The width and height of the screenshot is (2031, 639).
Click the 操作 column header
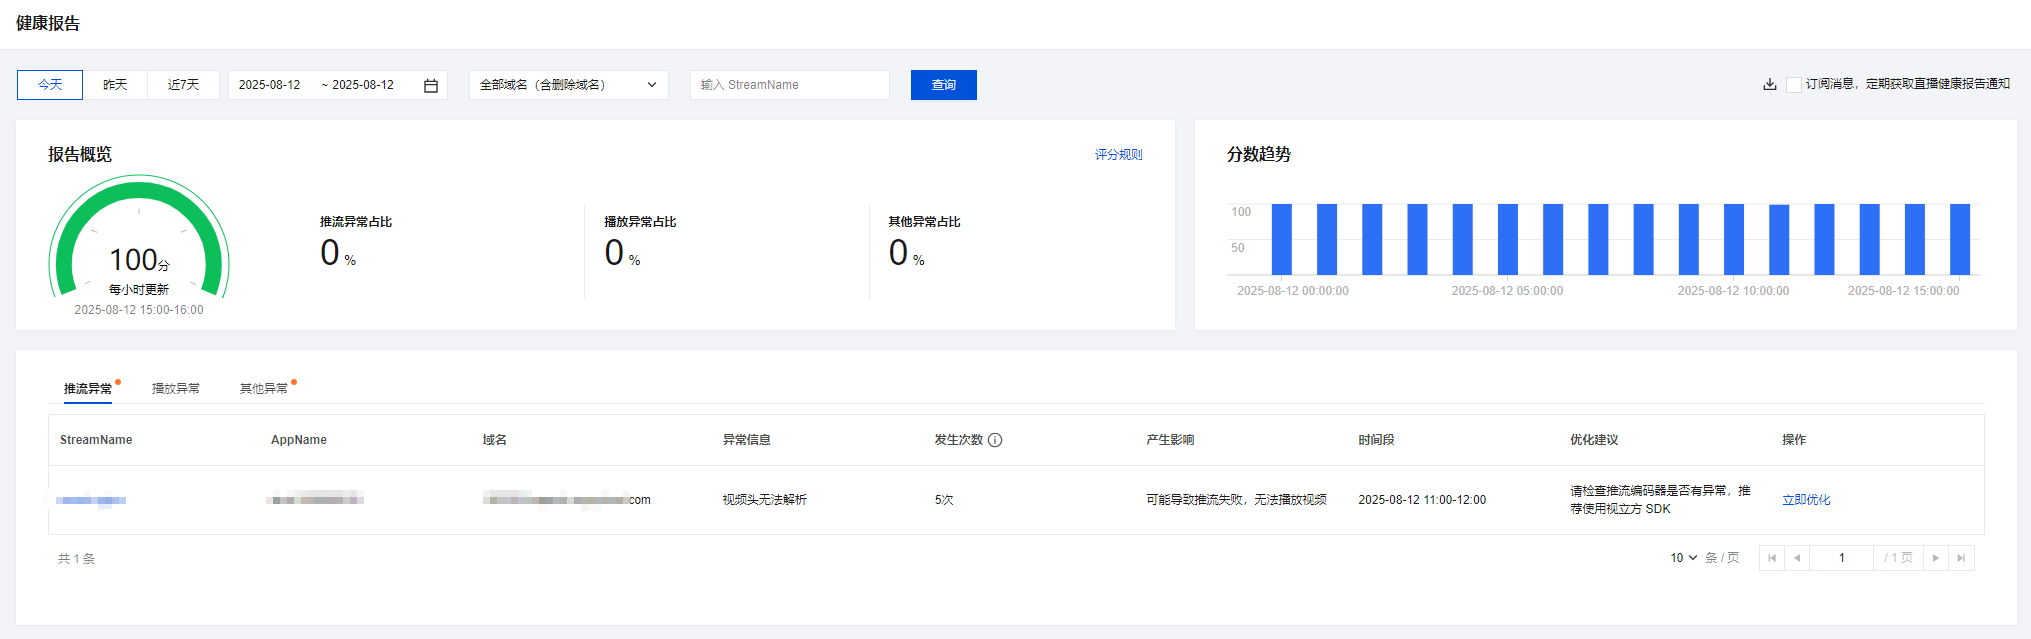tap(1794, 440)
